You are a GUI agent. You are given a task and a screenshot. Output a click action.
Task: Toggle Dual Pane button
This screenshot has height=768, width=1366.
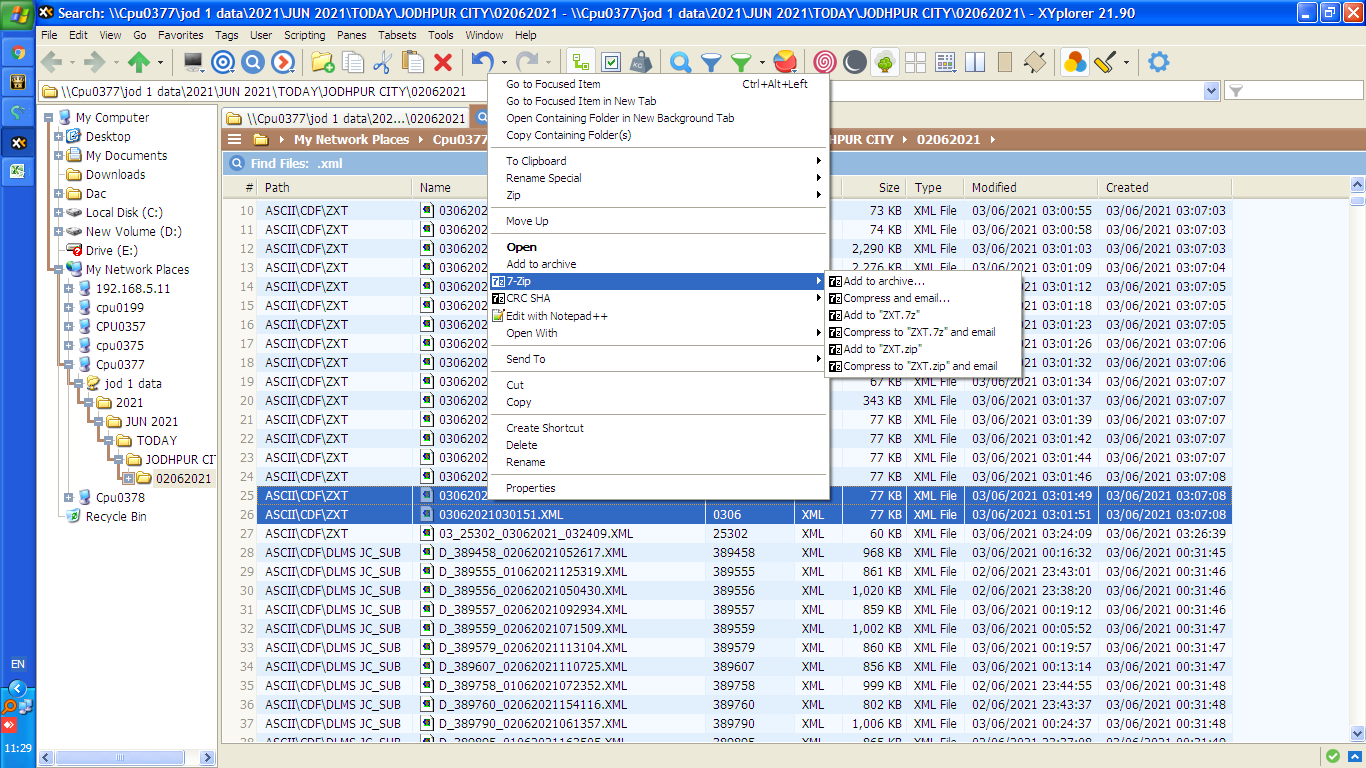click(975, 63)
